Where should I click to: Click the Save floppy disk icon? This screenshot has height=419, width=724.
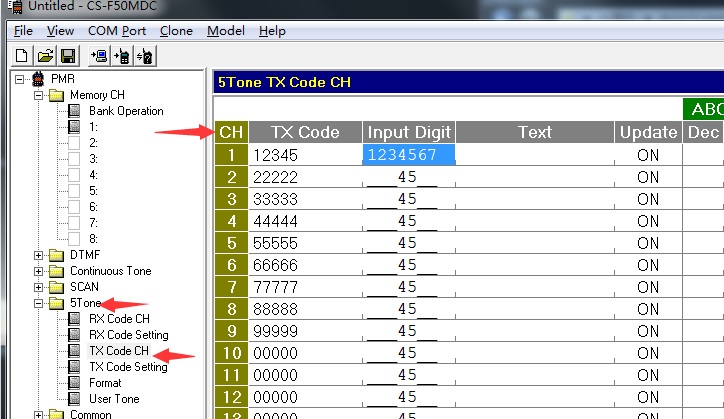click(x=68, y=55)
